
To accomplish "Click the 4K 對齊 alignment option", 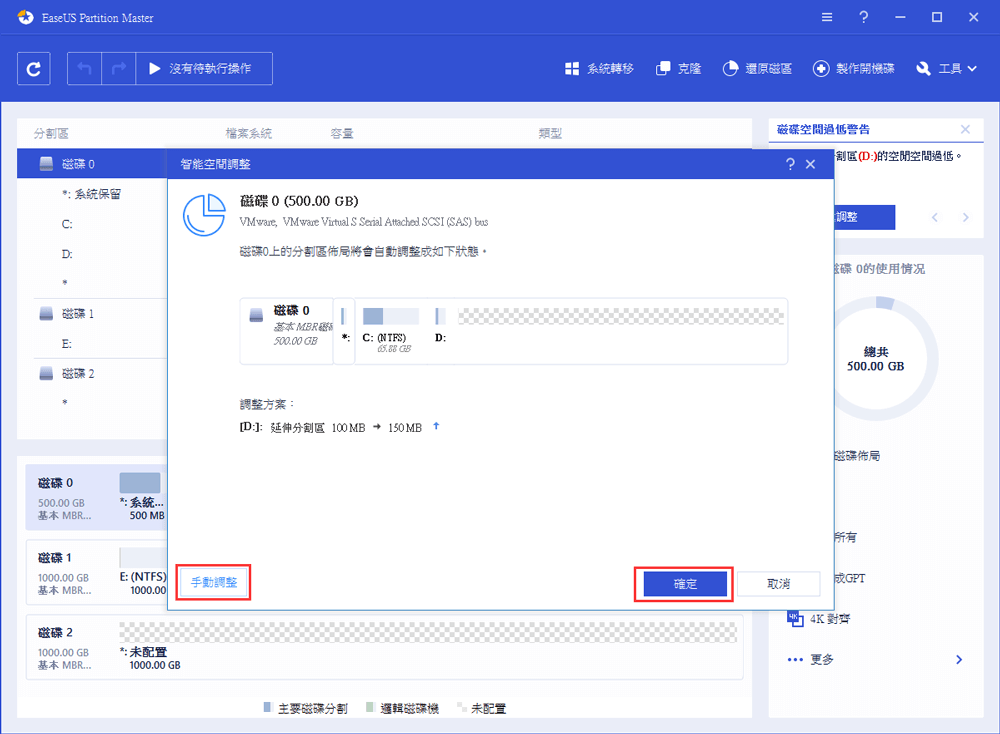I will pos(819,619).
